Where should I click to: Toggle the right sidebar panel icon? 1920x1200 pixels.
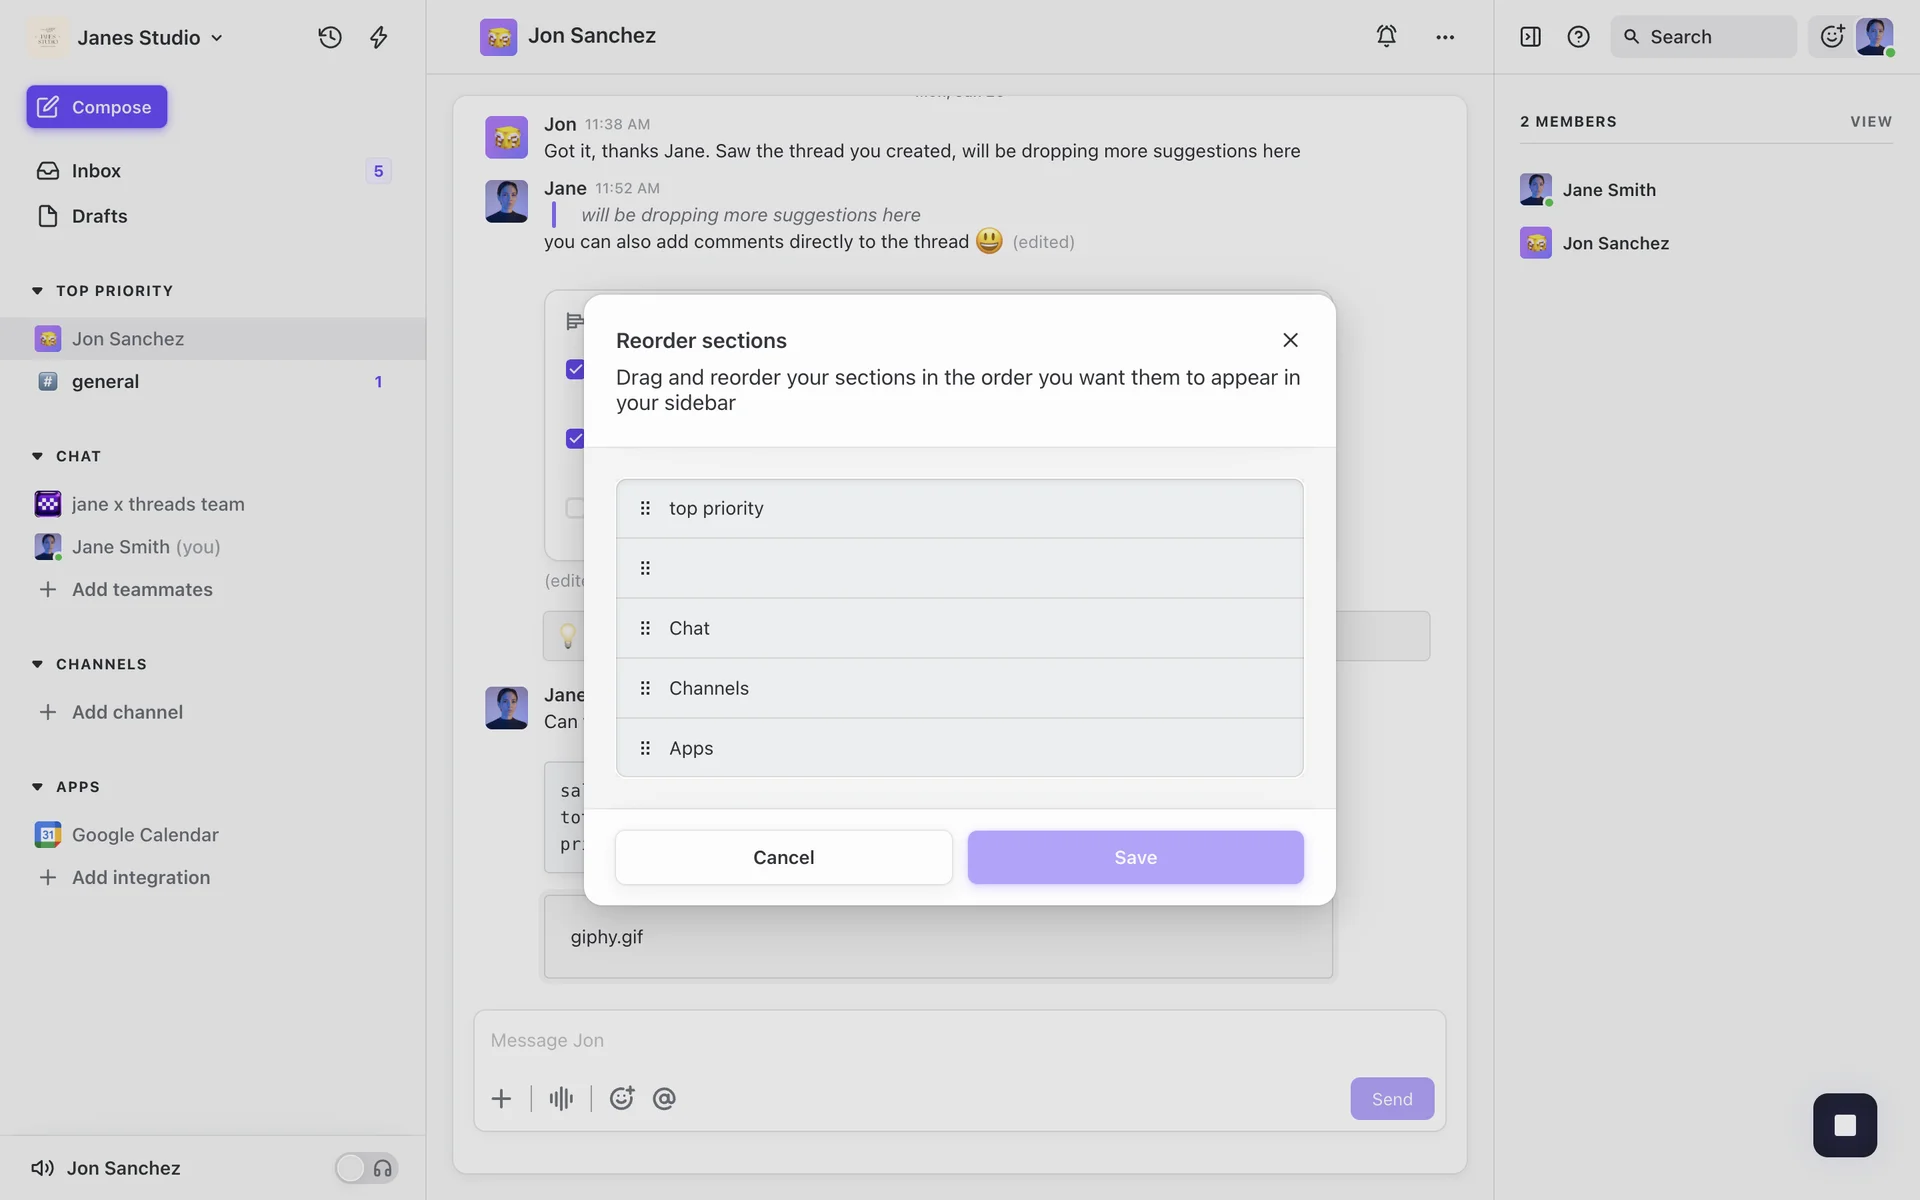pyautogui.click(x=1530, y=37)
